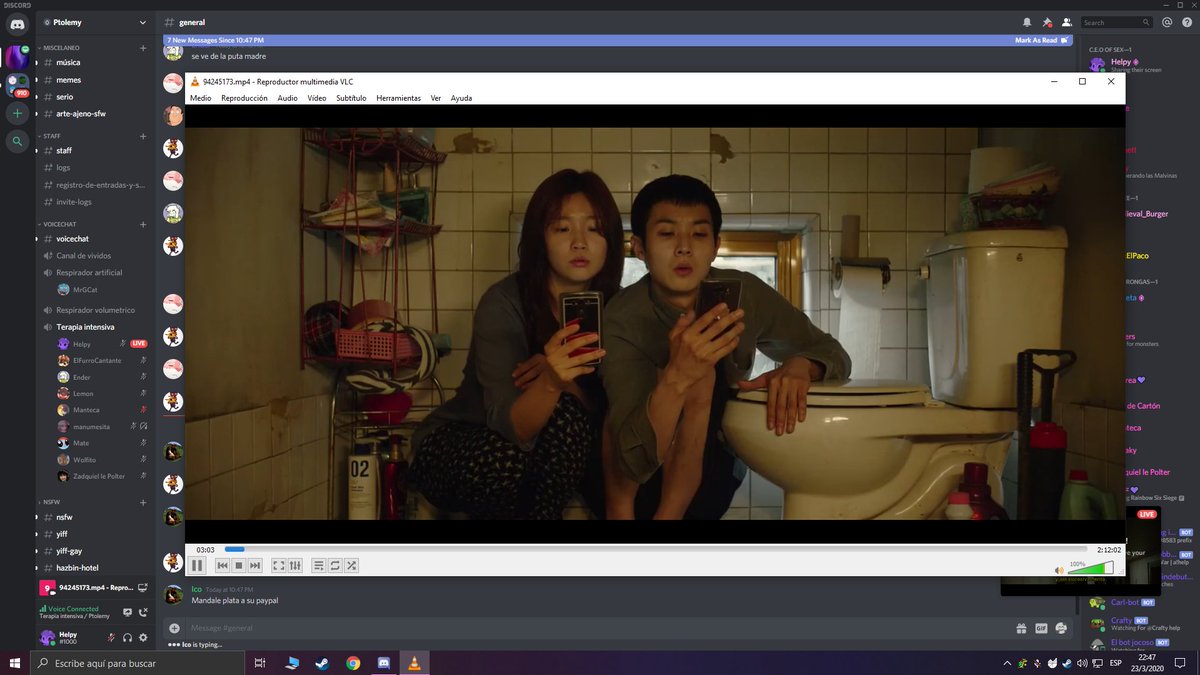Open Discord User Settings gear
Screen dimensions: 1200x675
143,637
